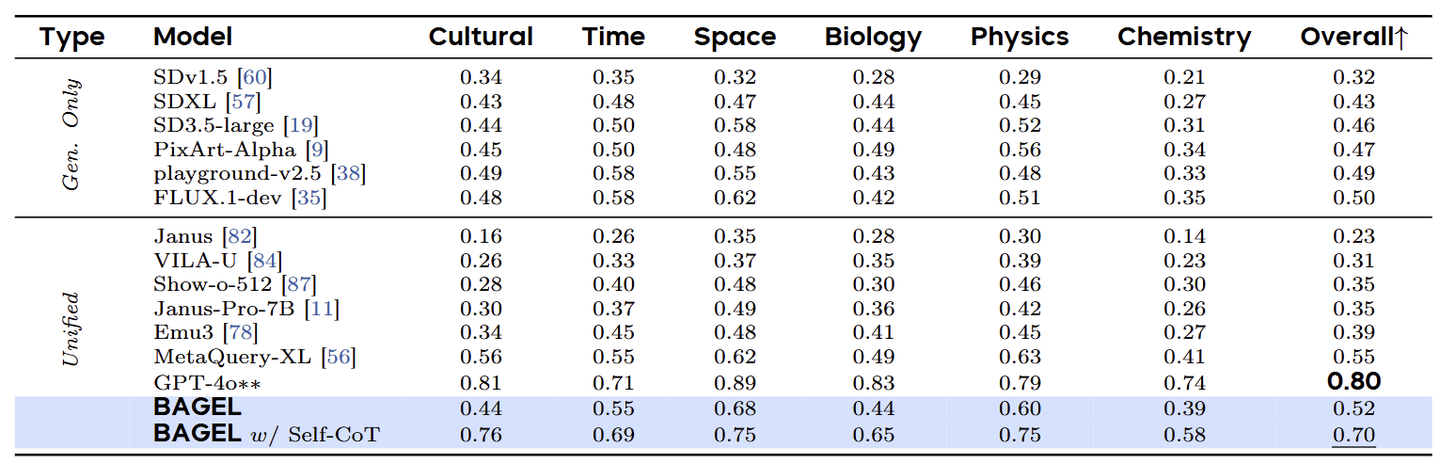Open citation 60 next to SDv1.5
Image resolution: width=1440 pixels, height=464 pixels.
click(x=255, y=77)
